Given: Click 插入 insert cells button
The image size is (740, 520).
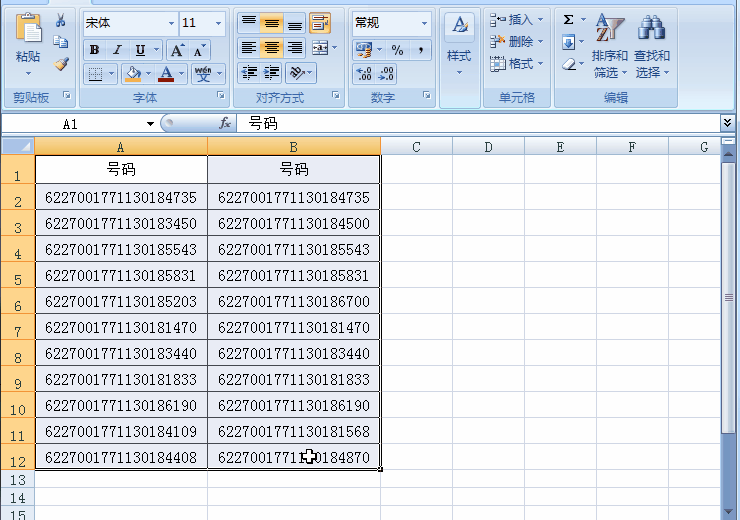Looking at the screenshot, I should [517, 20].
